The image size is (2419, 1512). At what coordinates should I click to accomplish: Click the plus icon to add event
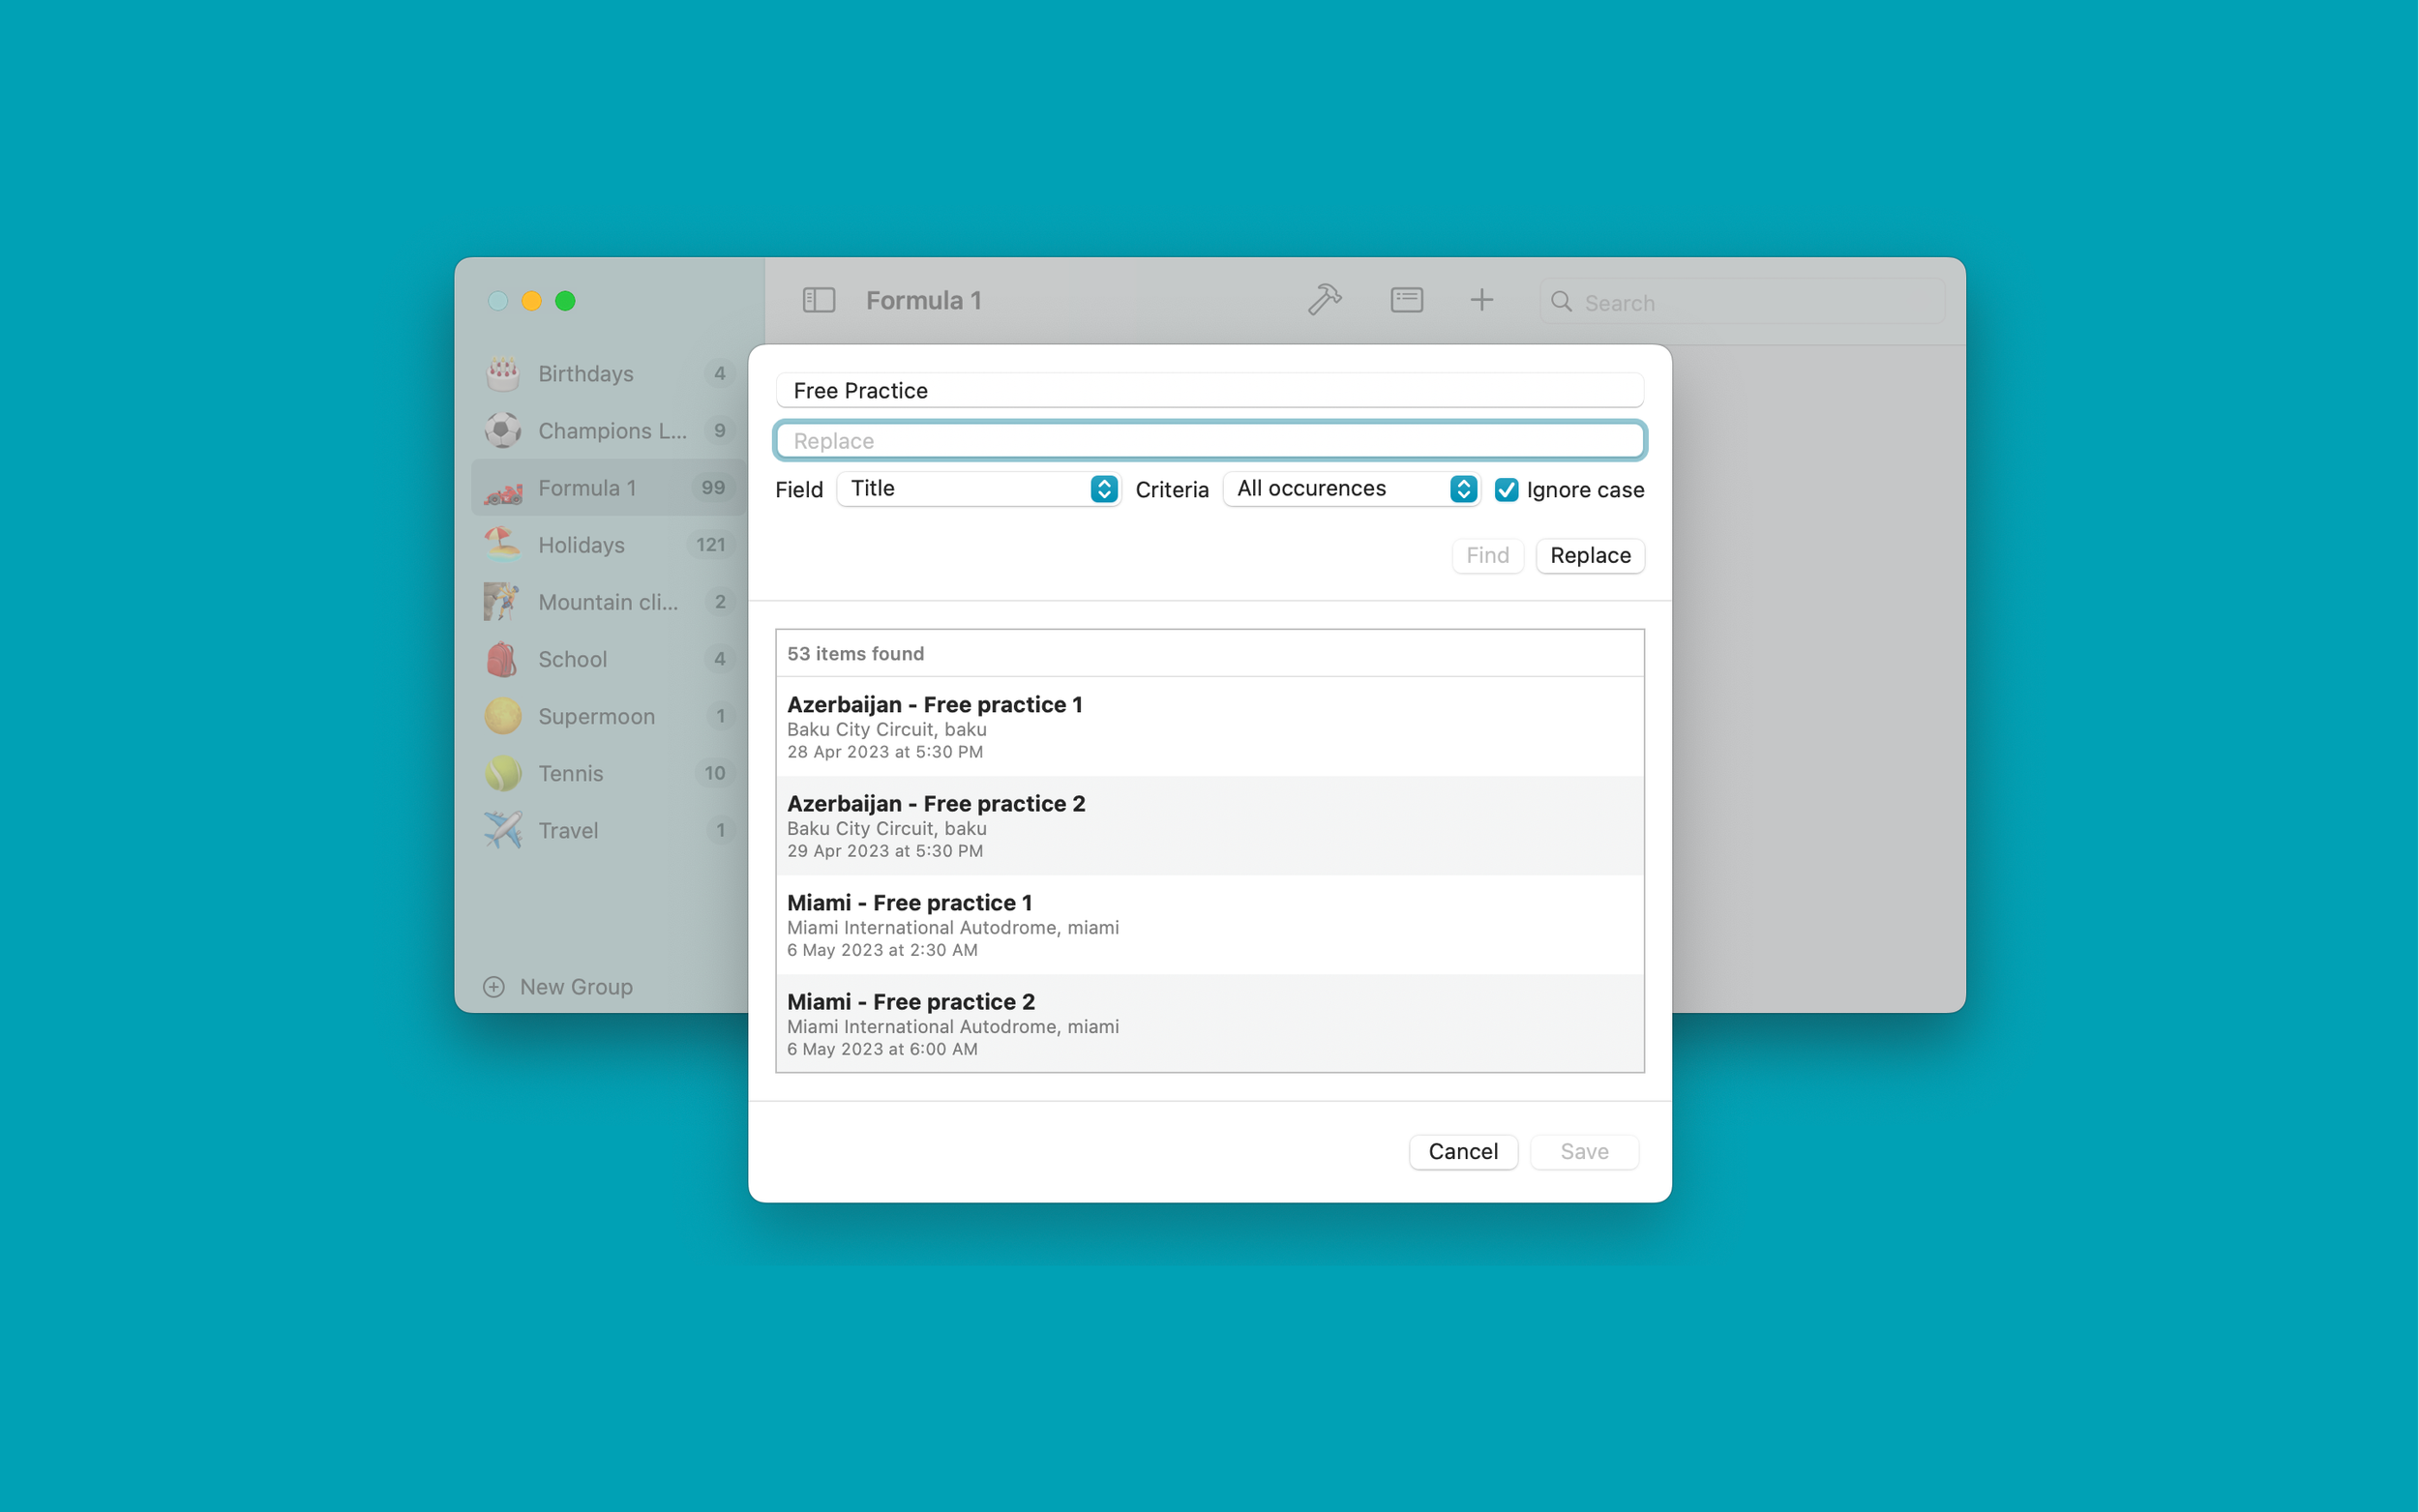[x=1481, y=300]
